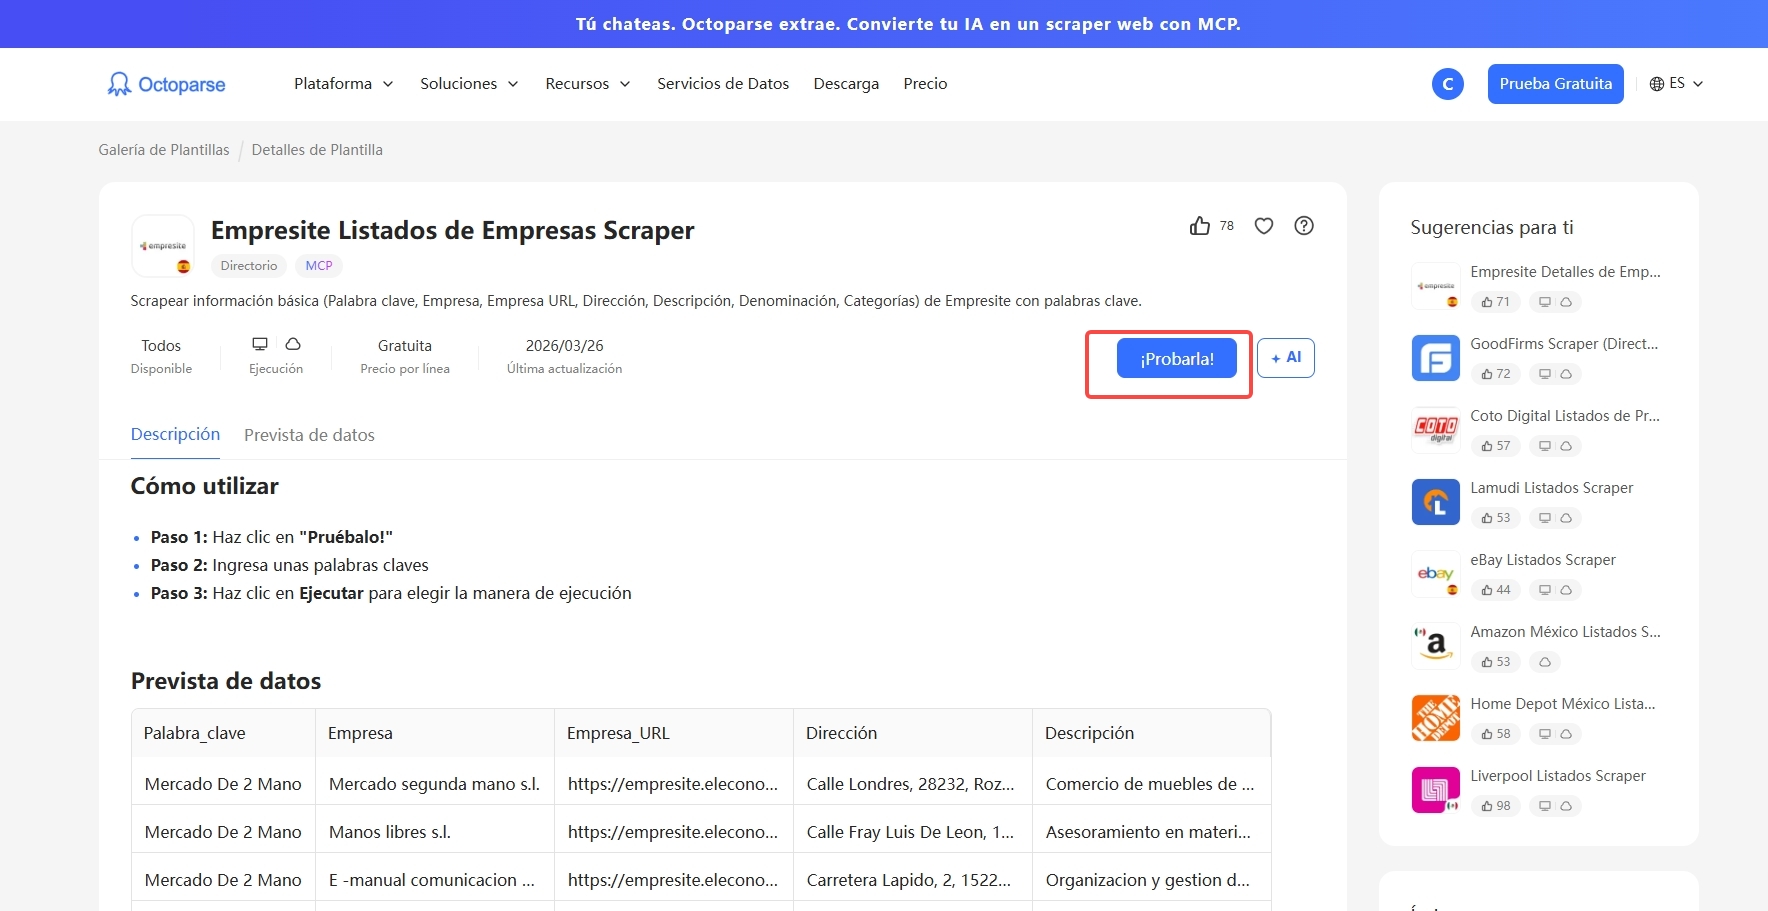Viewport: 1768px width, 911px height.
Task: Click the globe language icon
Action: 1657,84
